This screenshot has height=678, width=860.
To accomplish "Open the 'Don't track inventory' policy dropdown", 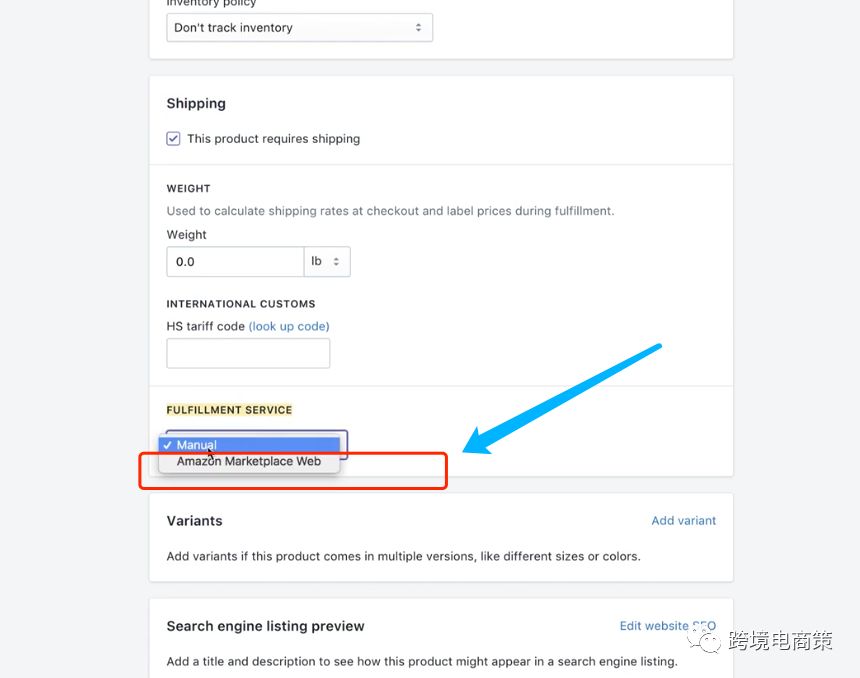I will tap(299, 28).
